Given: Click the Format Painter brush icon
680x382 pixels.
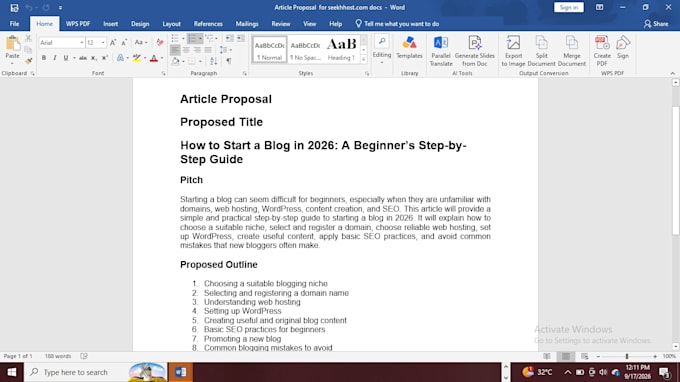Looking at the screenshot, I should pos(29,61).
